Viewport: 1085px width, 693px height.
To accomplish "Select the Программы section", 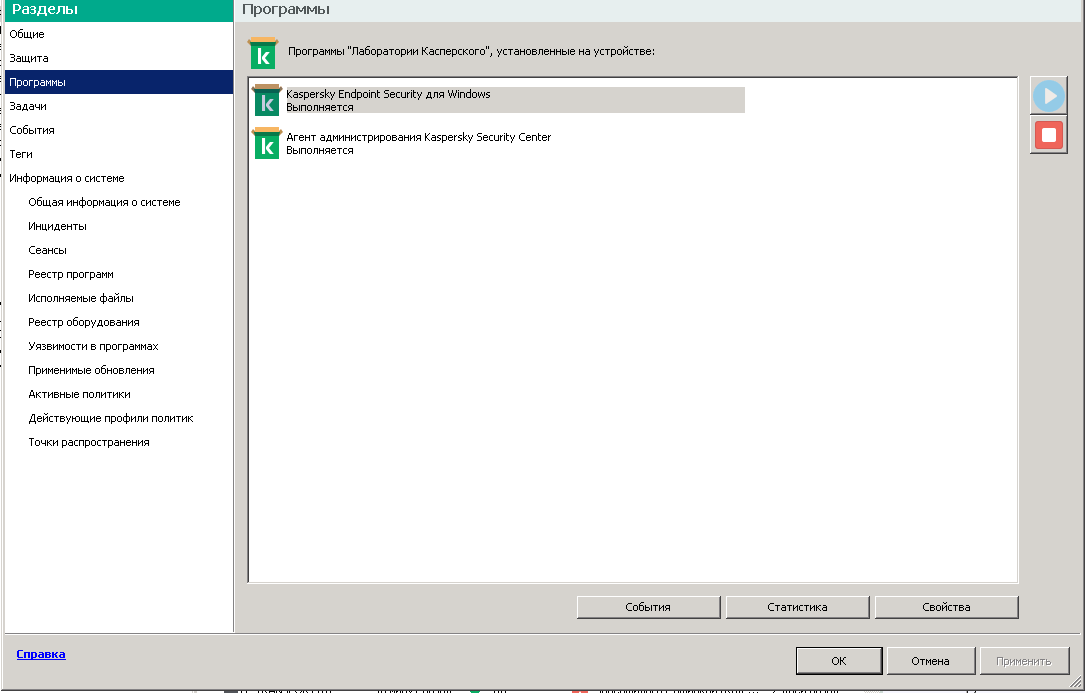I will 119,82.
